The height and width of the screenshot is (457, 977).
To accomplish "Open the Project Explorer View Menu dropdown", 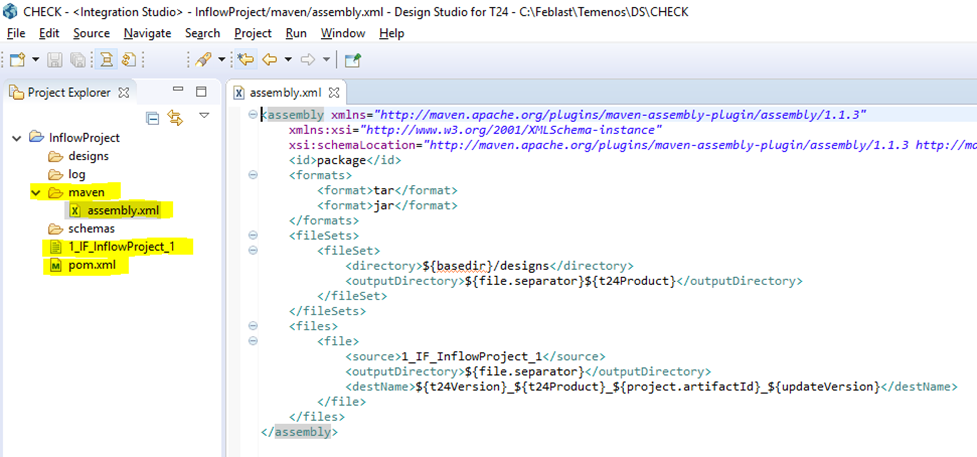I will (x=204, y=117).
